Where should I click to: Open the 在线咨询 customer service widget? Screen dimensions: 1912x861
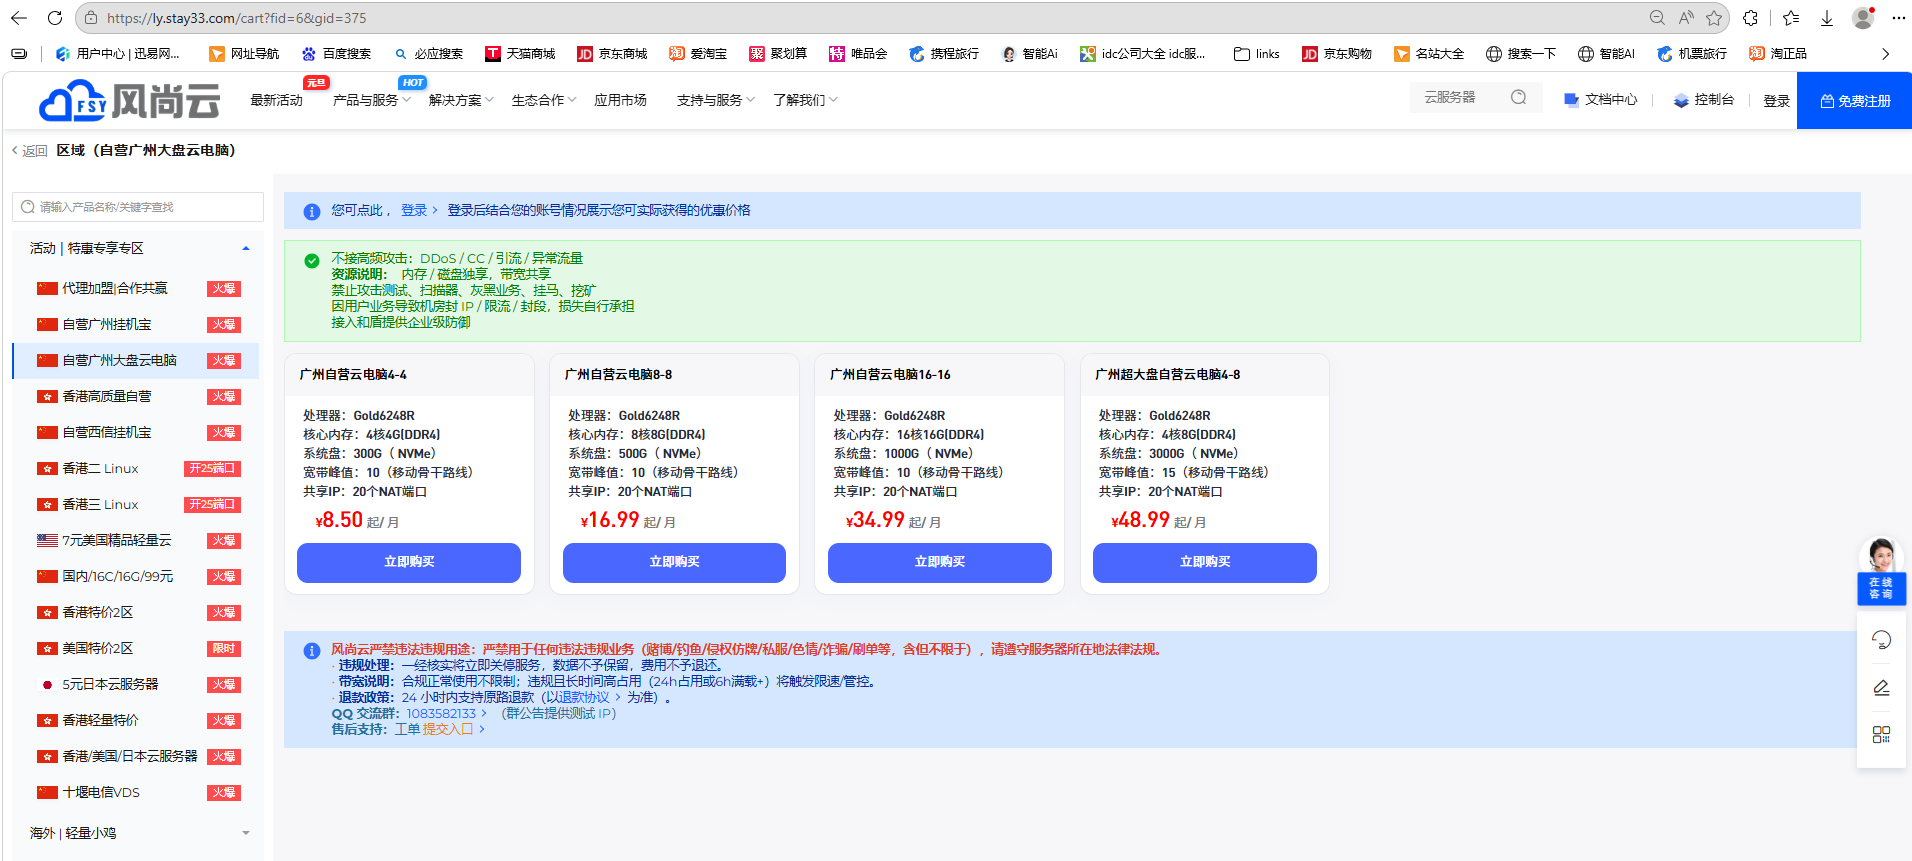click(1881, 571)
